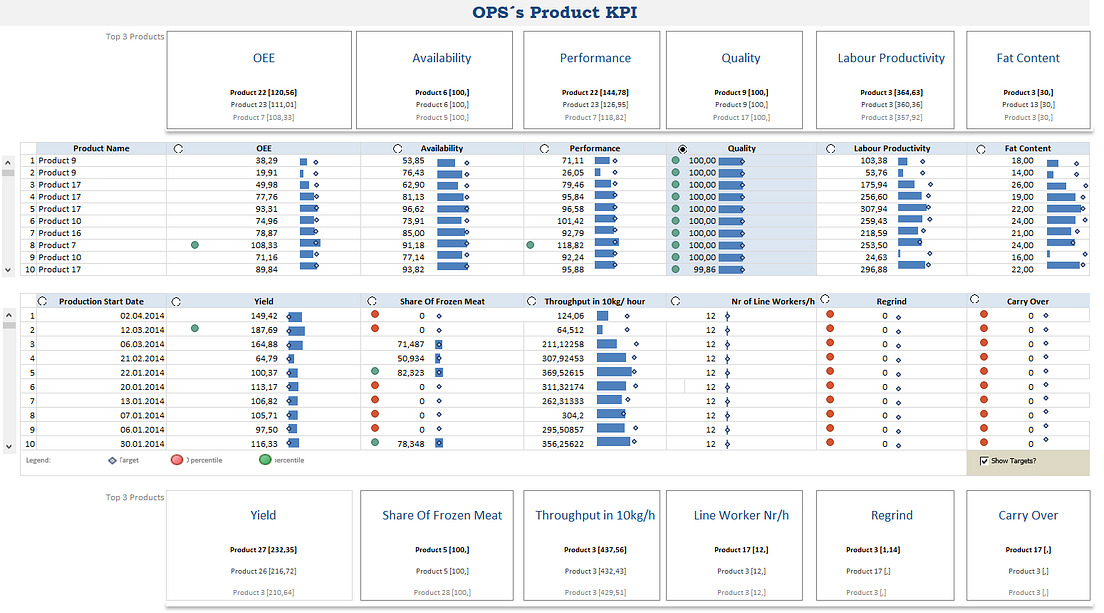Click the Fat Content bar for value 26,00
The image size is (1104, 613).
pos(1056,186)
